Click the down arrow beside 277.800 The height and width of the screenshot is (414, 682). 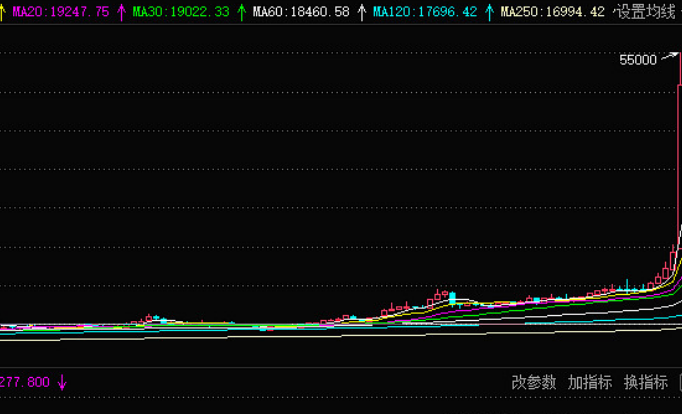click(62, 383)
